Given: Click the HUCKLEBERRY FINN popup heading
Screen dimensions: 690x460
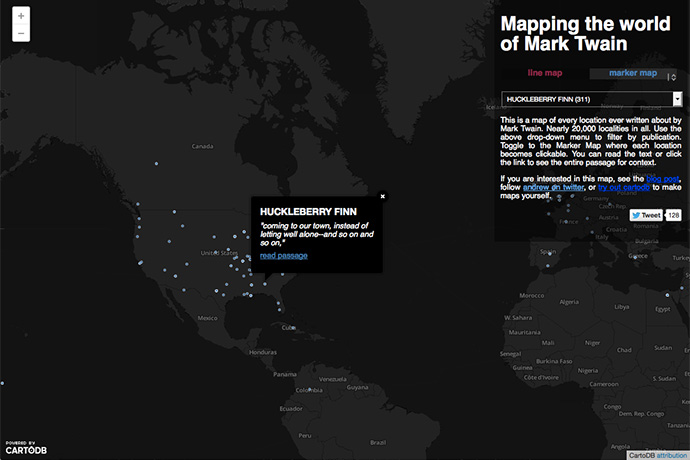Looking at the screenshot, I should (308, 212).
